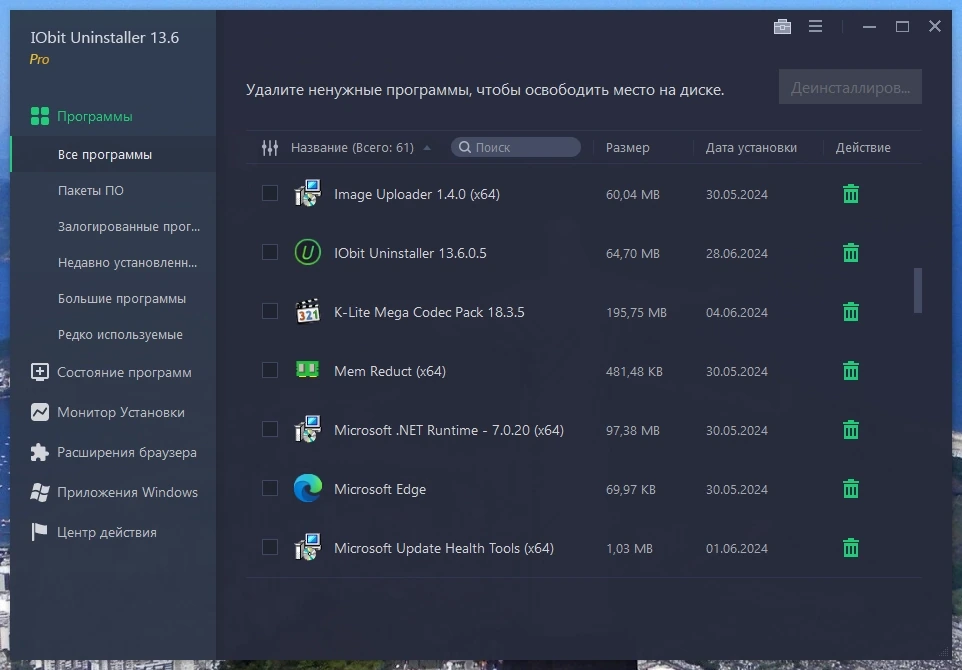Click the 195,75 MB size value

(x=636, y=313)
